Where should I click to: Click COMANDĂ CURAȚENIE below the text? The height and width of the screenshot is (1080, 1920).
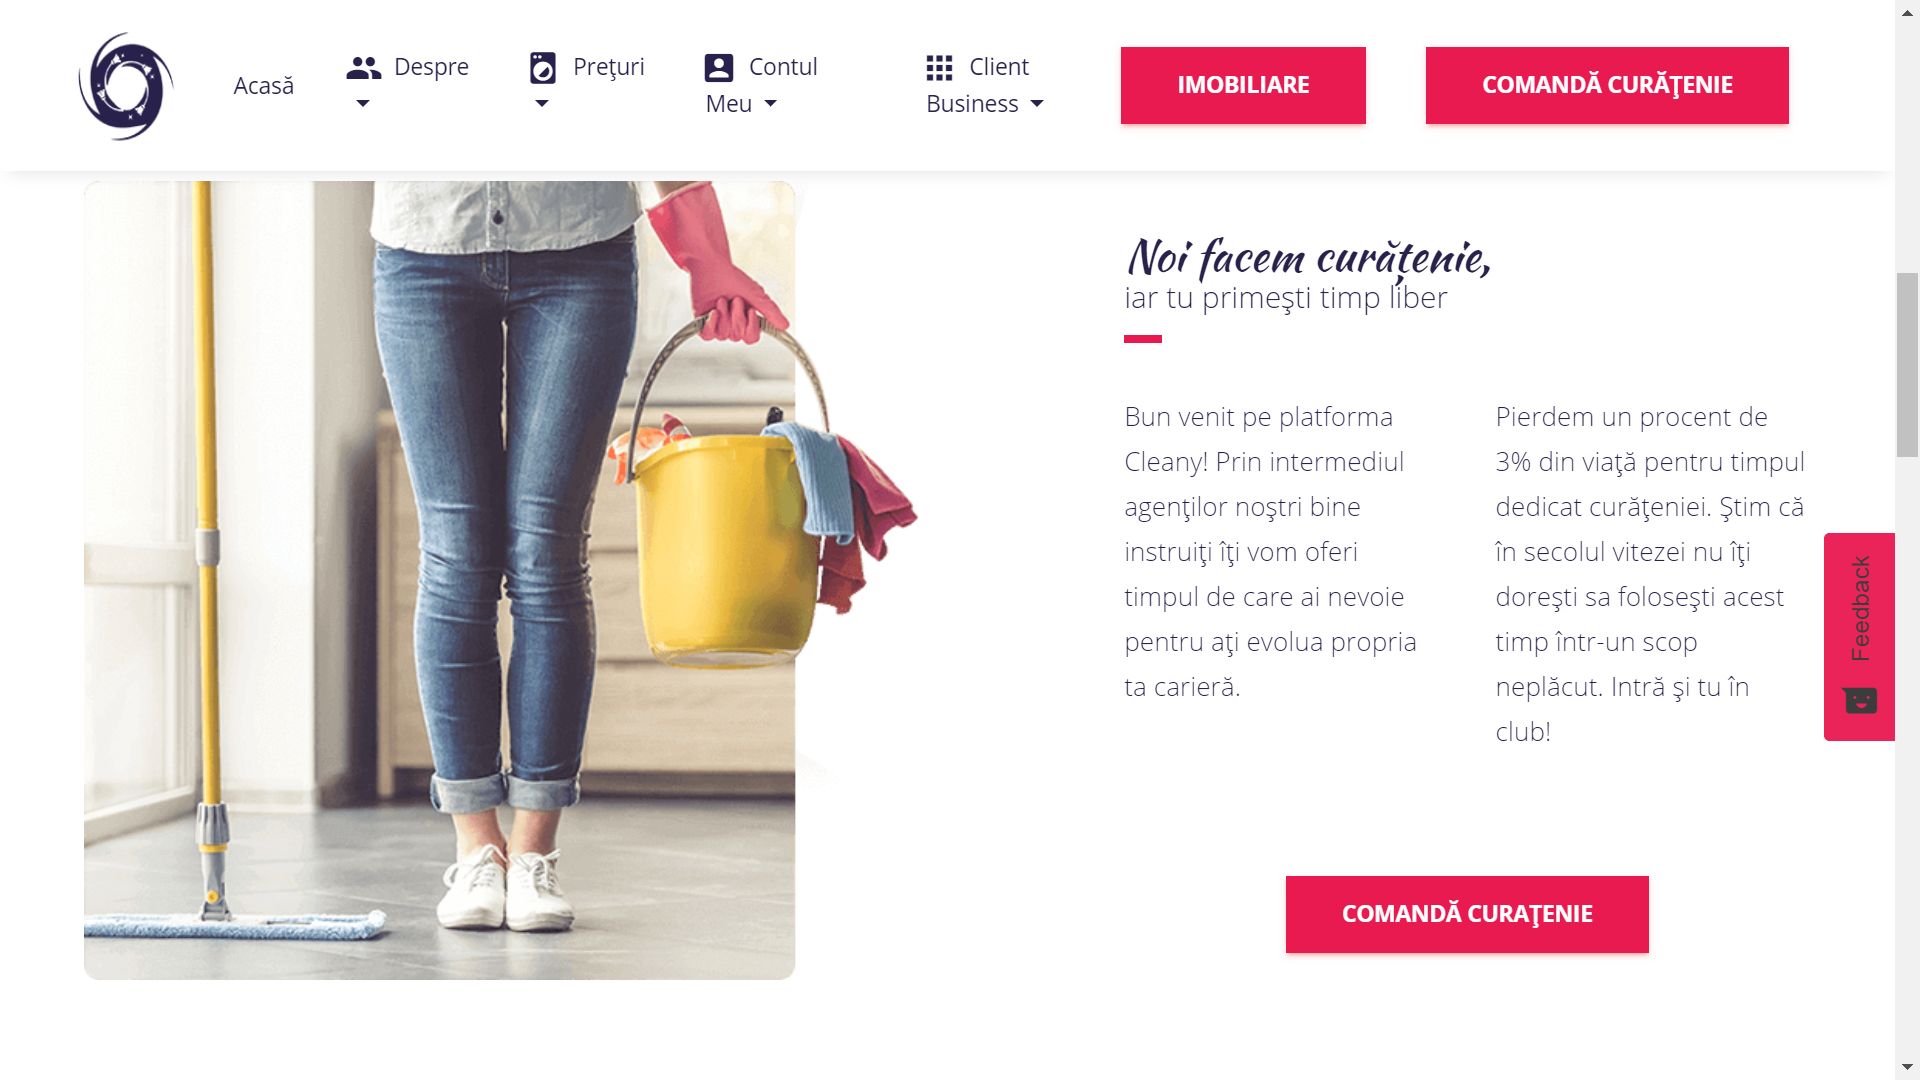pos(1467,914)
